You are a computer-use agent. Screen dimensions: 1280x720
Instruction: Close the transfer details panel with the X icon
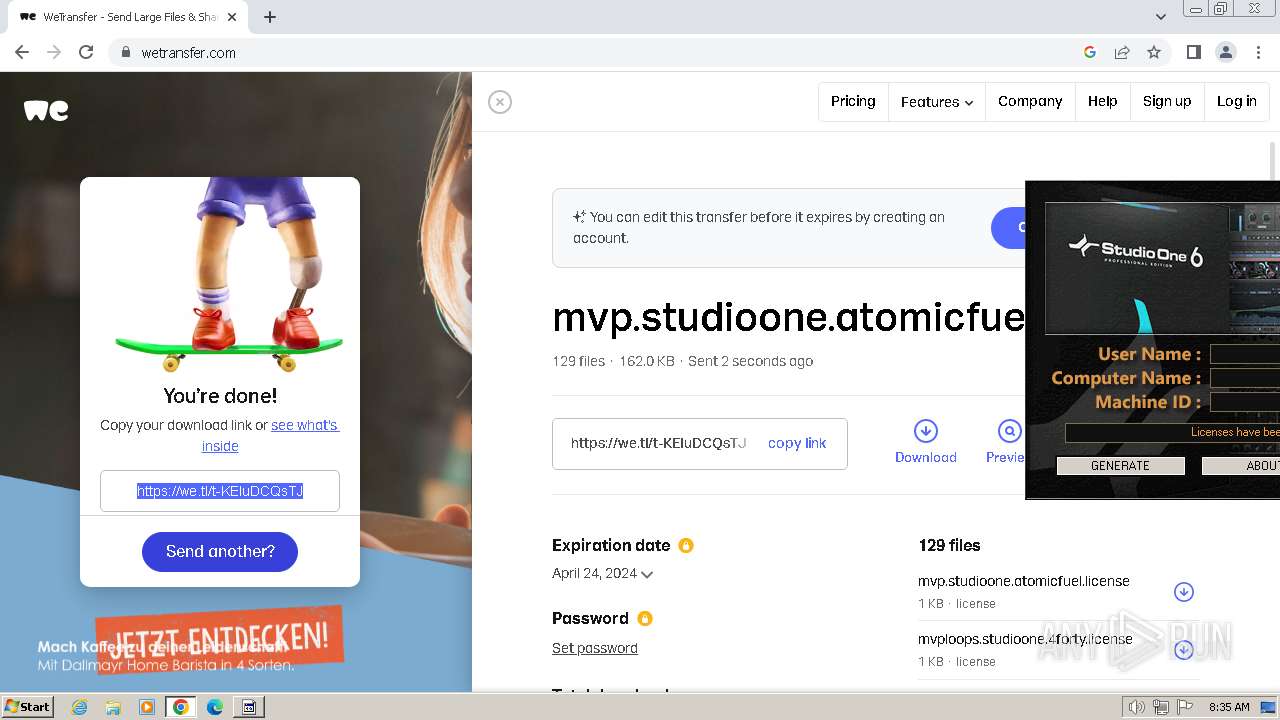click(500, 102)
